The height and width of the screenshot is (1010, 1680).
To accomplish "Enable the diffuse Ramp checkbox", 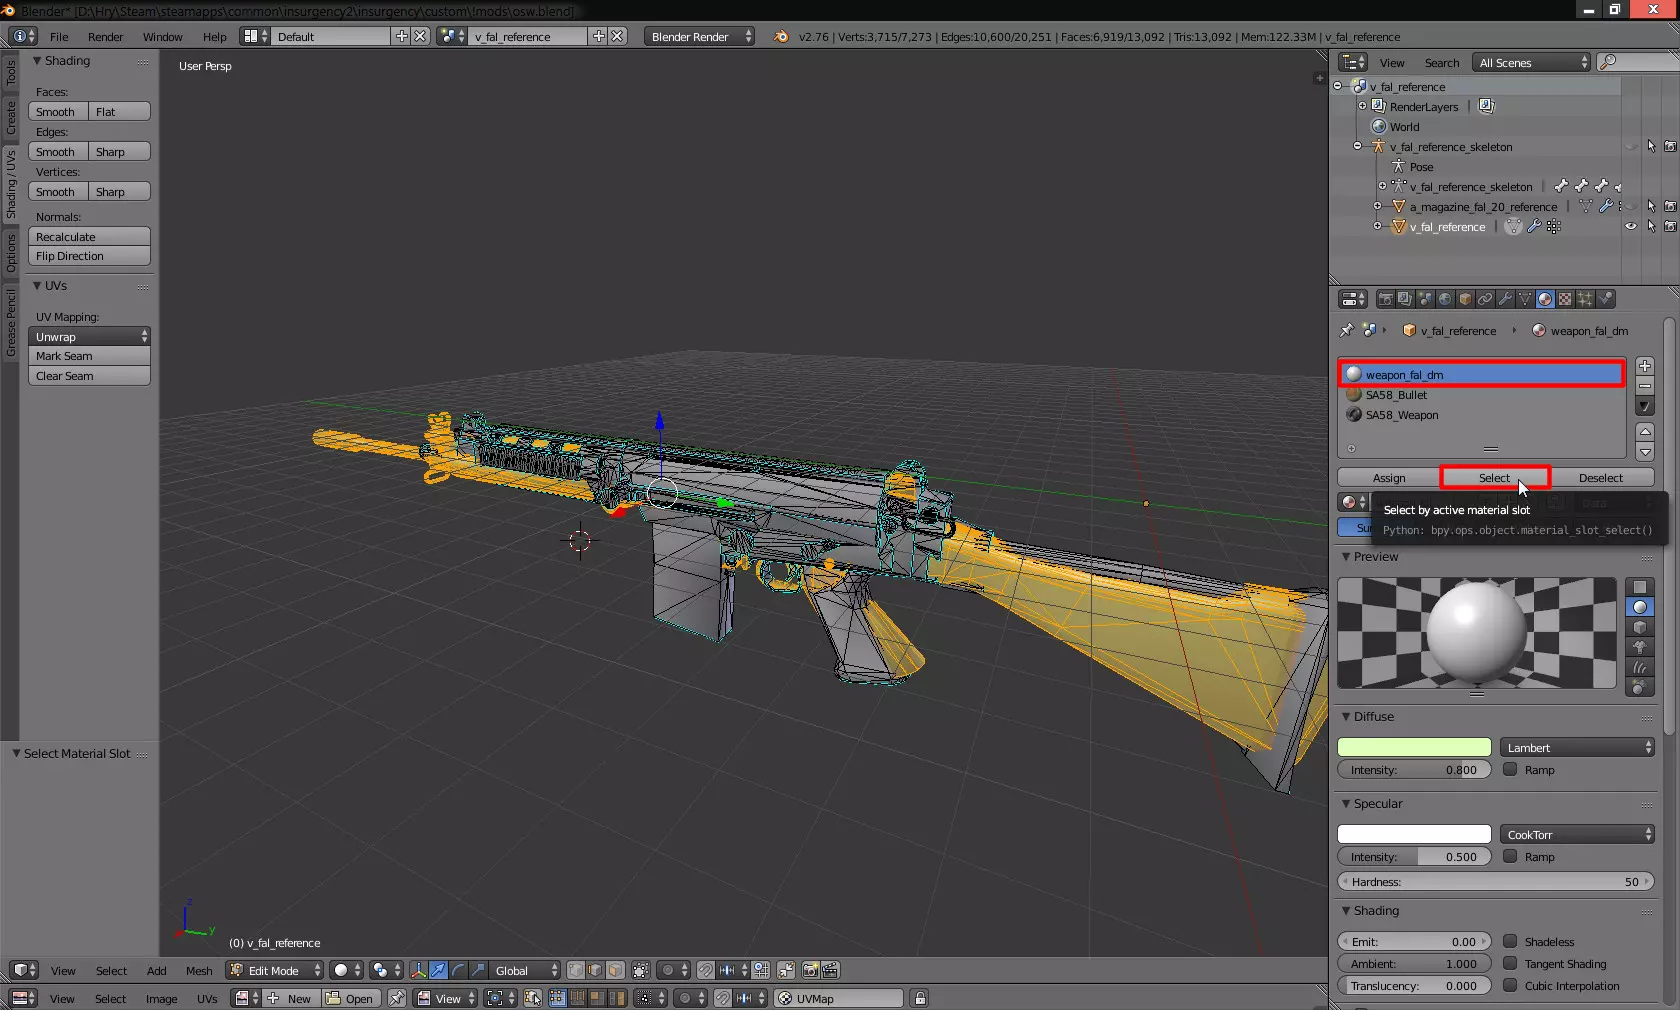I will click(x=1511, y=770).
